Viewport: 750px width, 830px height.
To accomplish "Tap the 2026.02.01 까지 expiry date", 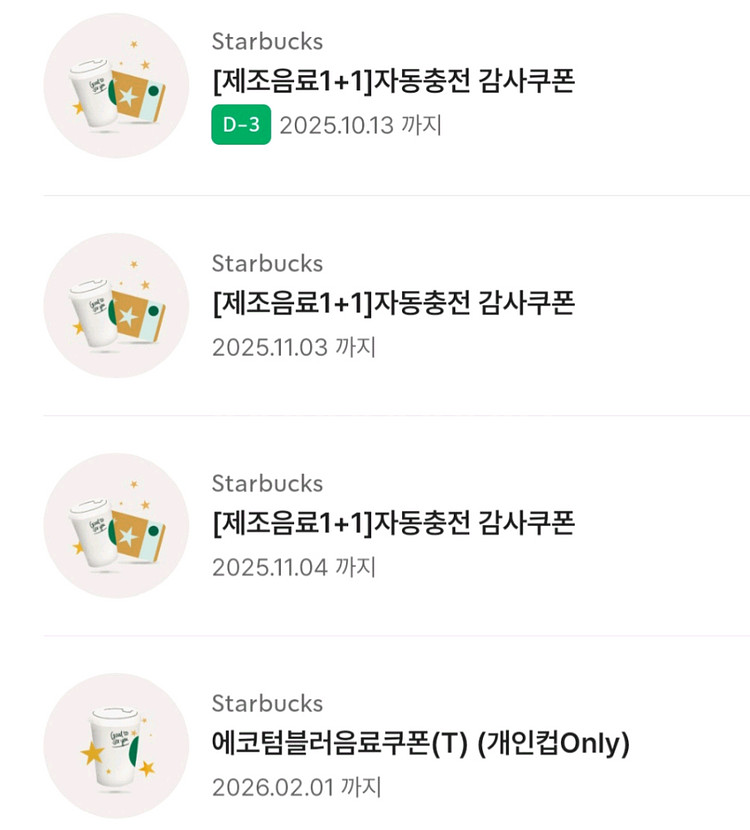I will pyautogui.click(x=296, y=787).
